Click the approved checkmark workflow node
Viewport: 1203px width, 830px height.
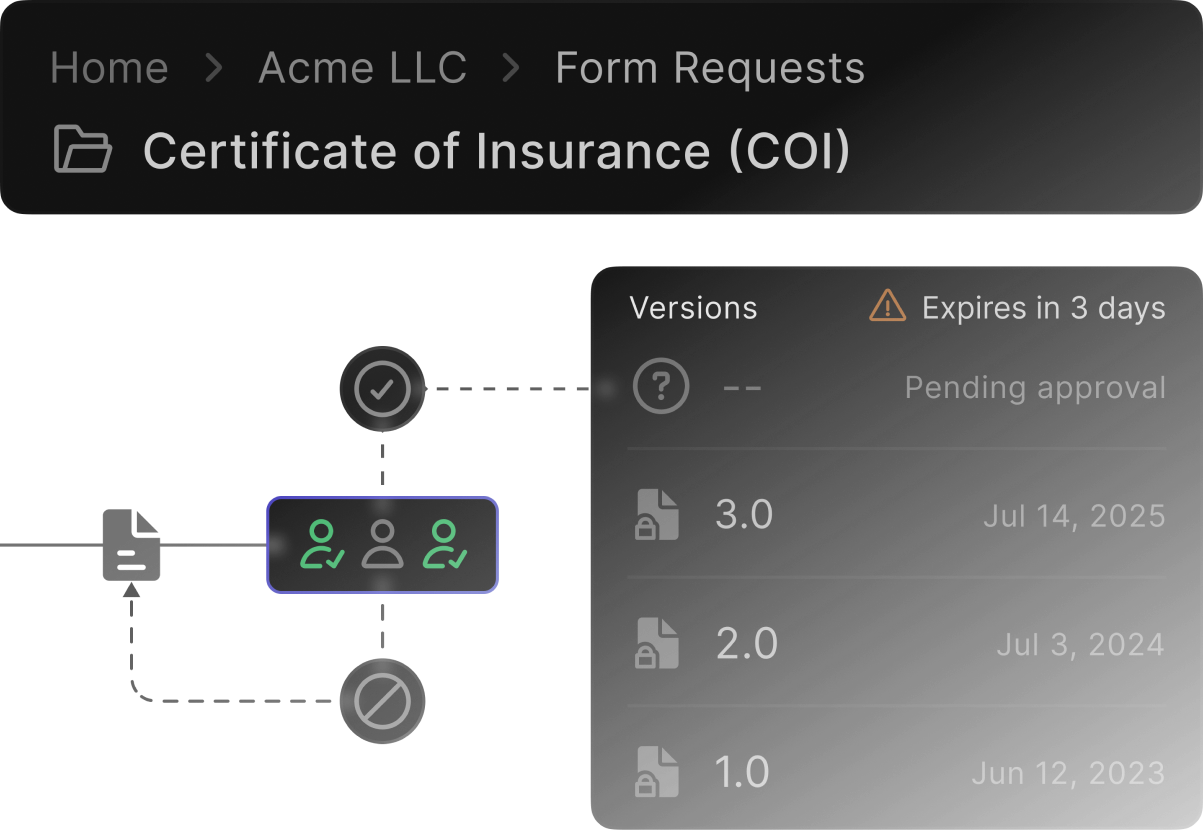coord(382,388)
